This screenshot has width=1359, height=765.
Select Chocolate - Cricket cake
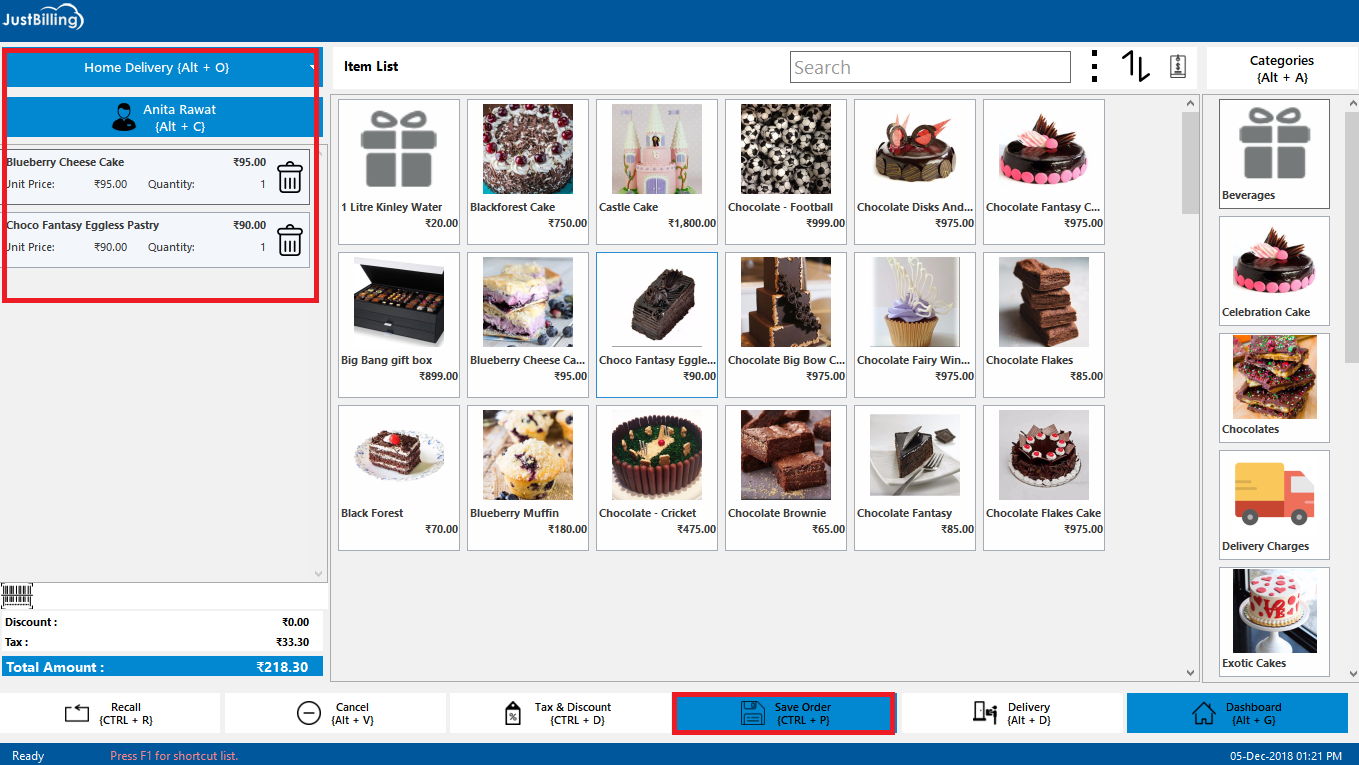pos(657,477)
